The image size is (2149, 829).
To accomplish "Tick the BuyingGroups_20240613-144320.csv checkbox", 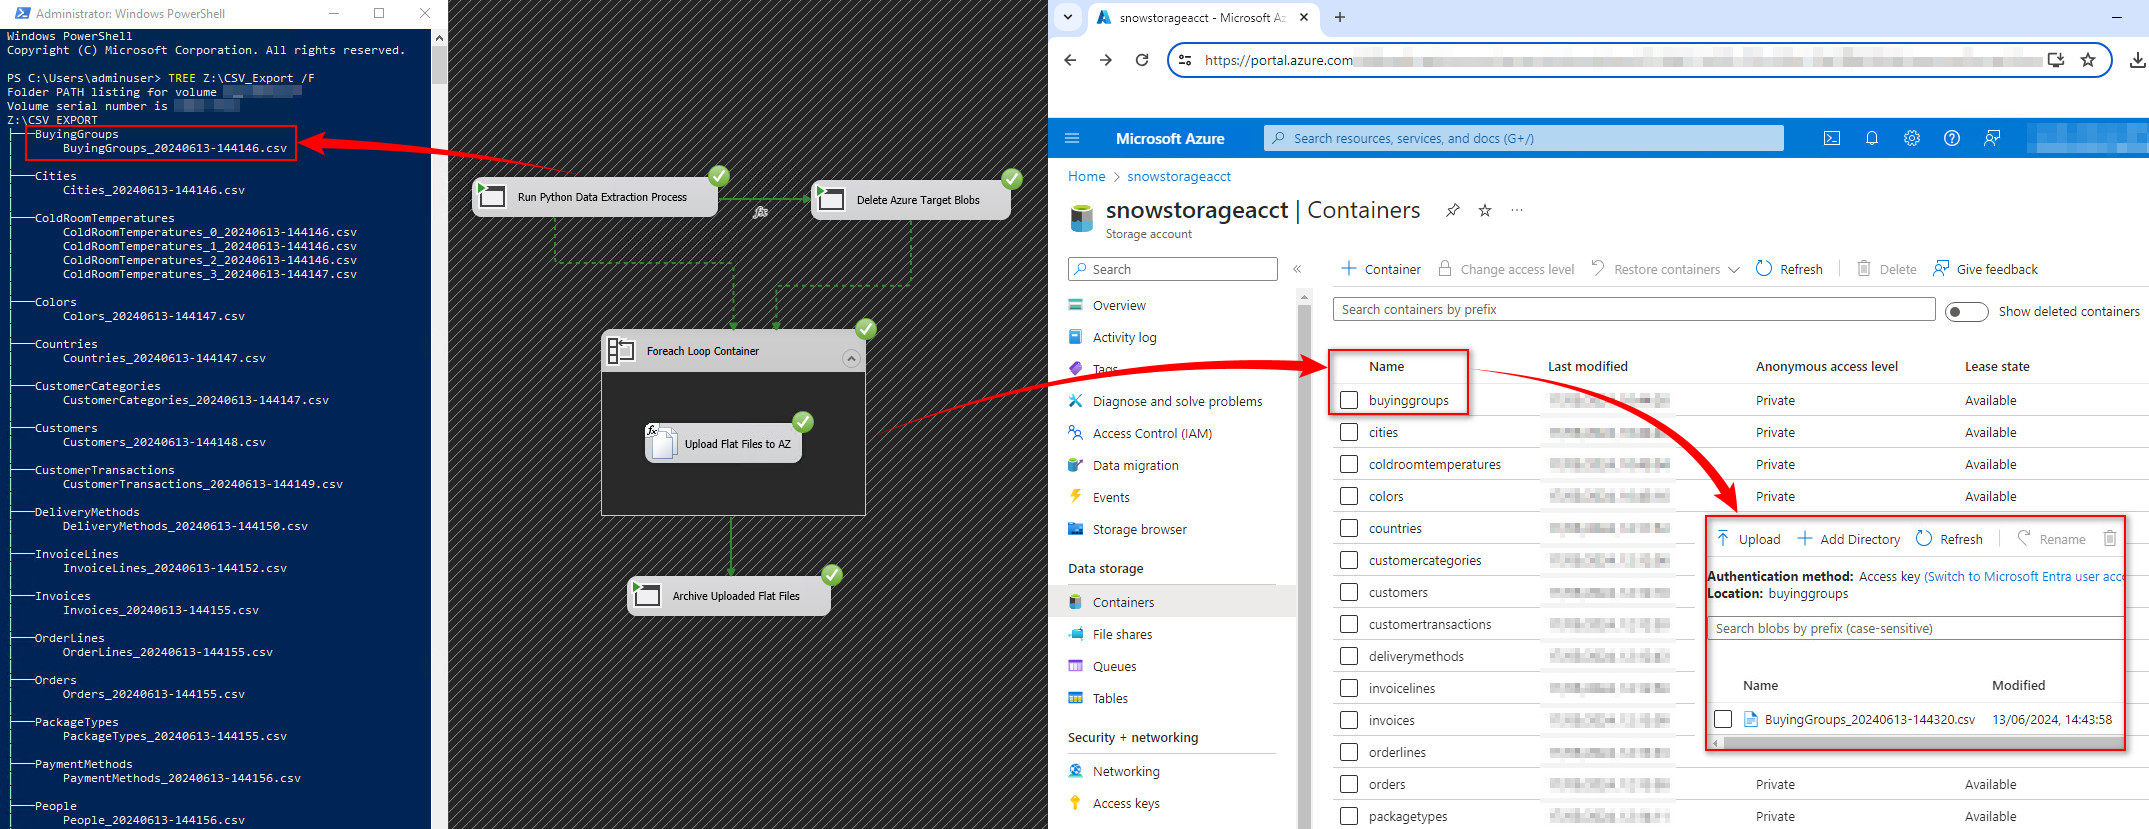I will pos(1723,719).
